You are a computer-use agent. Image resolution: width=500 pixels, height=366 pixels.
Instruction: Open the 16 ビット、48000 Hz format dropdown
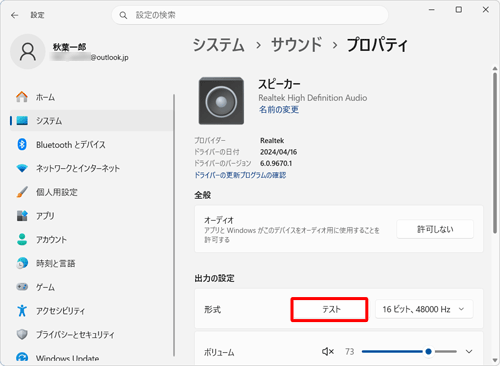coord(424,309)
